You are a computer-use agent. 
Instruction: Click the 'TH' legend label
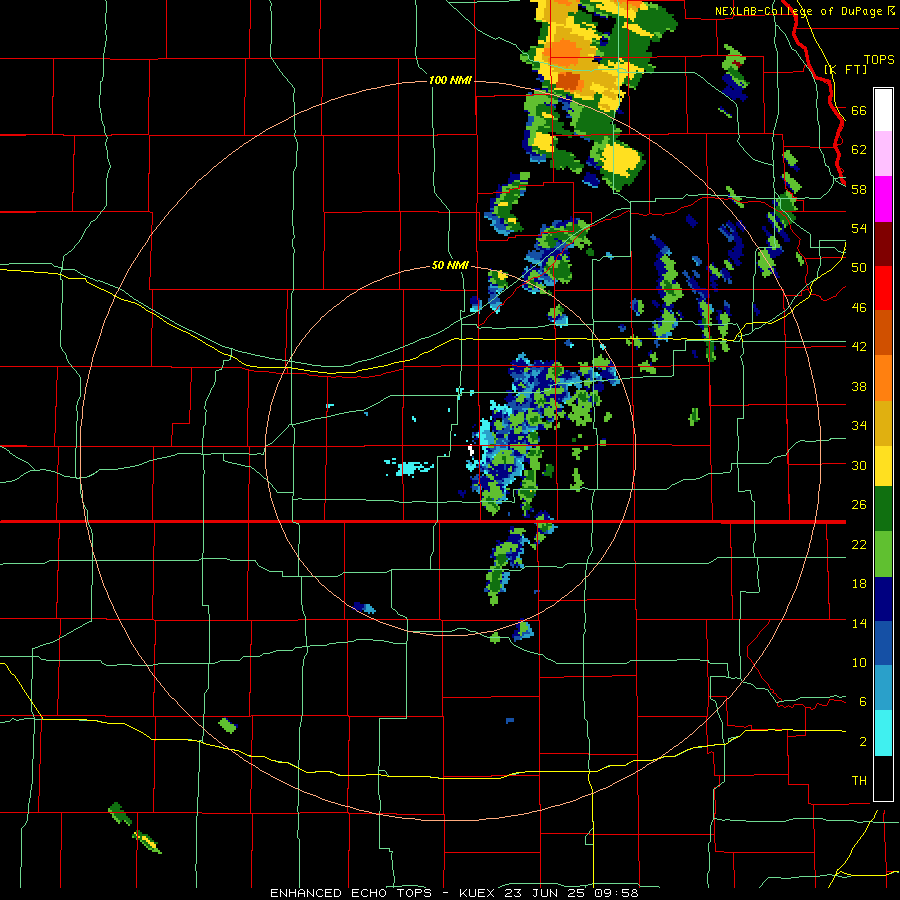pos(859,781)
